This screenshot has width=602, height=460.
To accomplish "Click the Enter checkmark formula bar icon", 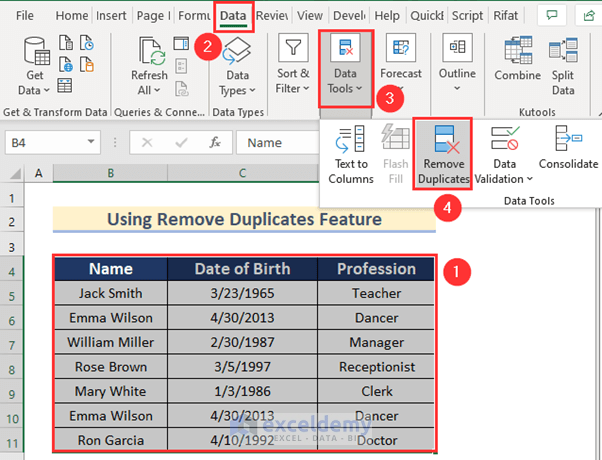I will (x=181, y=143).
